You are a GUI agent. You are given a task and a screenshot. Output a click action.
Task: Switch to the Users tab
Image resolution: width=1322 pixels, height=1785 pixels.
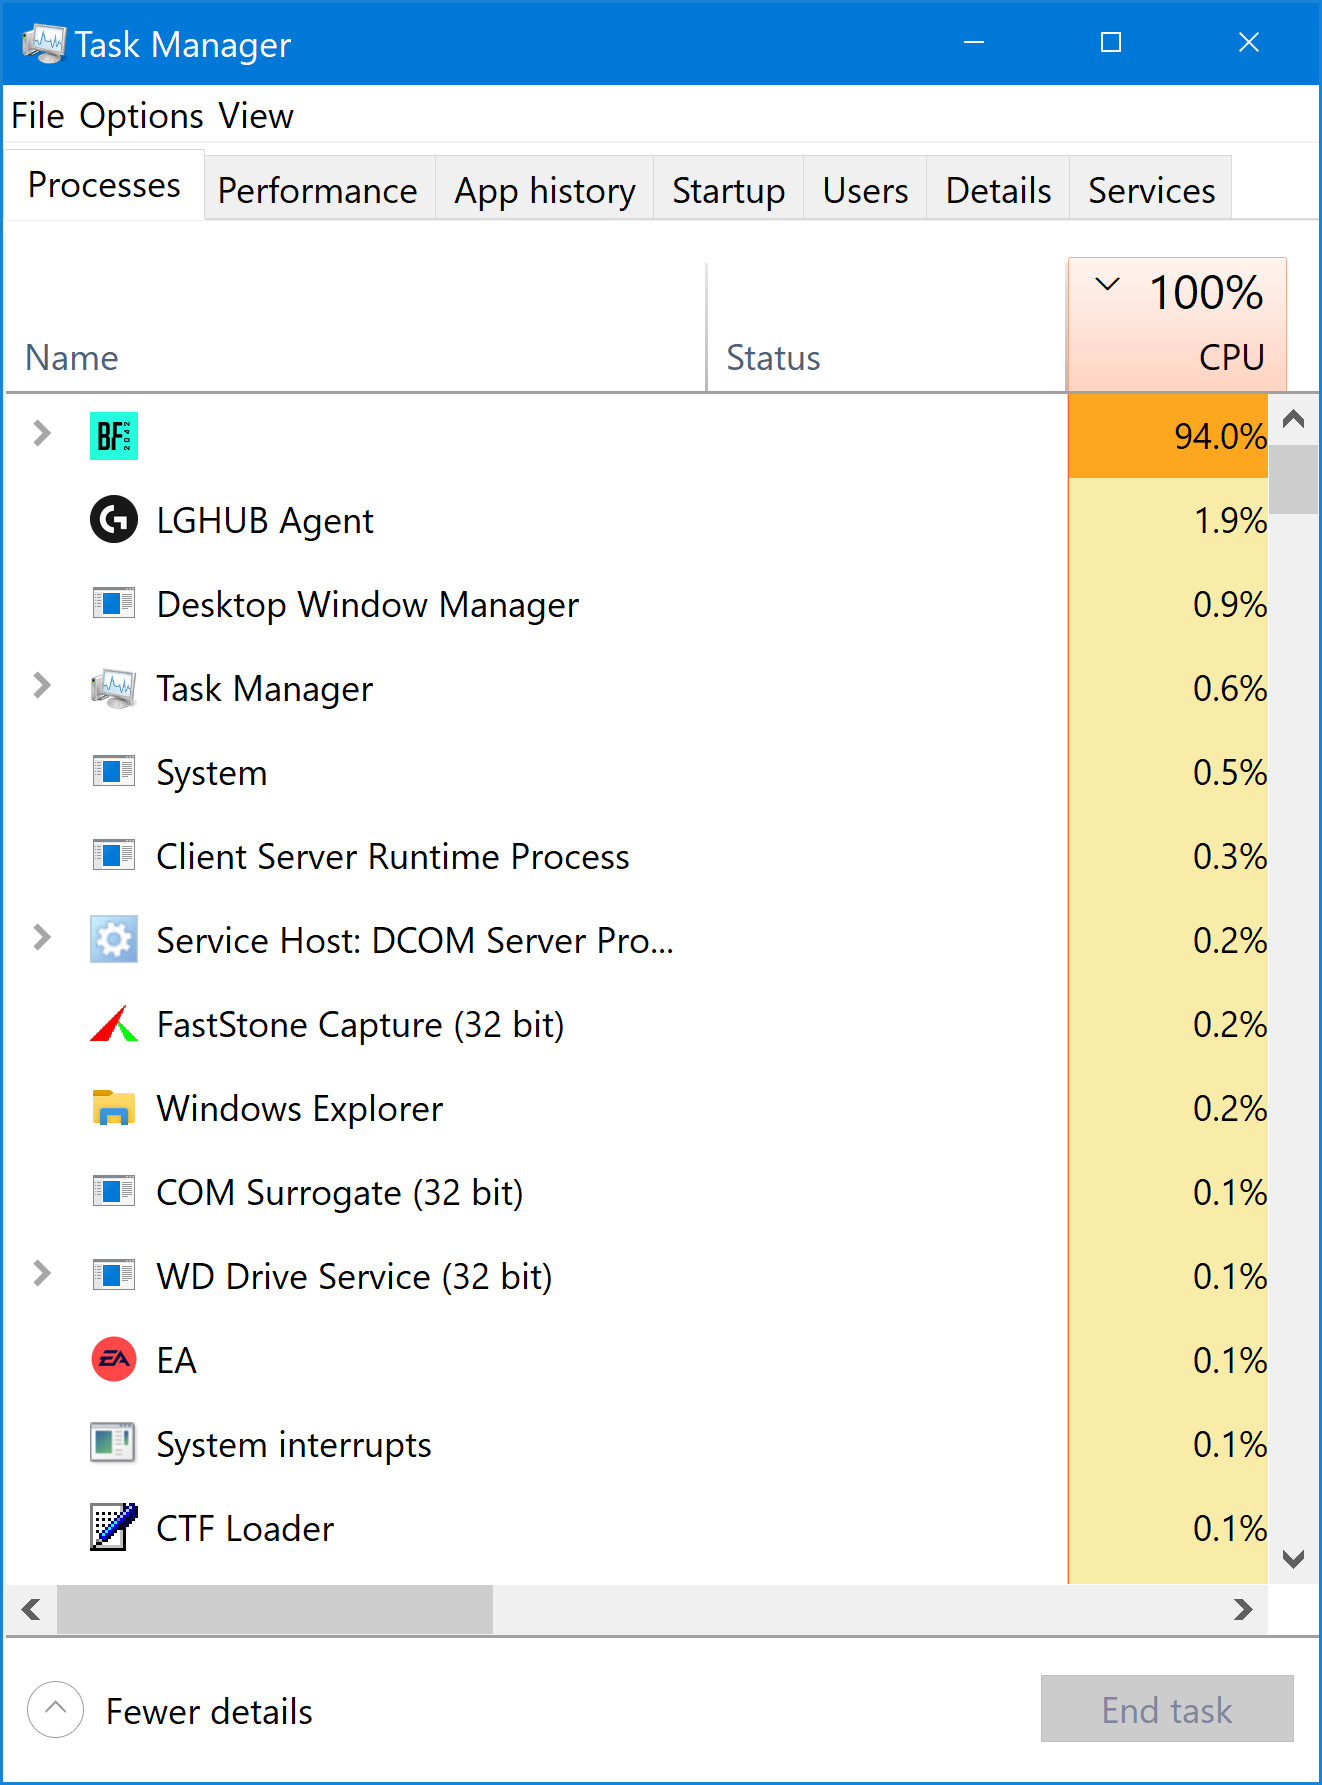pos(866,190)
